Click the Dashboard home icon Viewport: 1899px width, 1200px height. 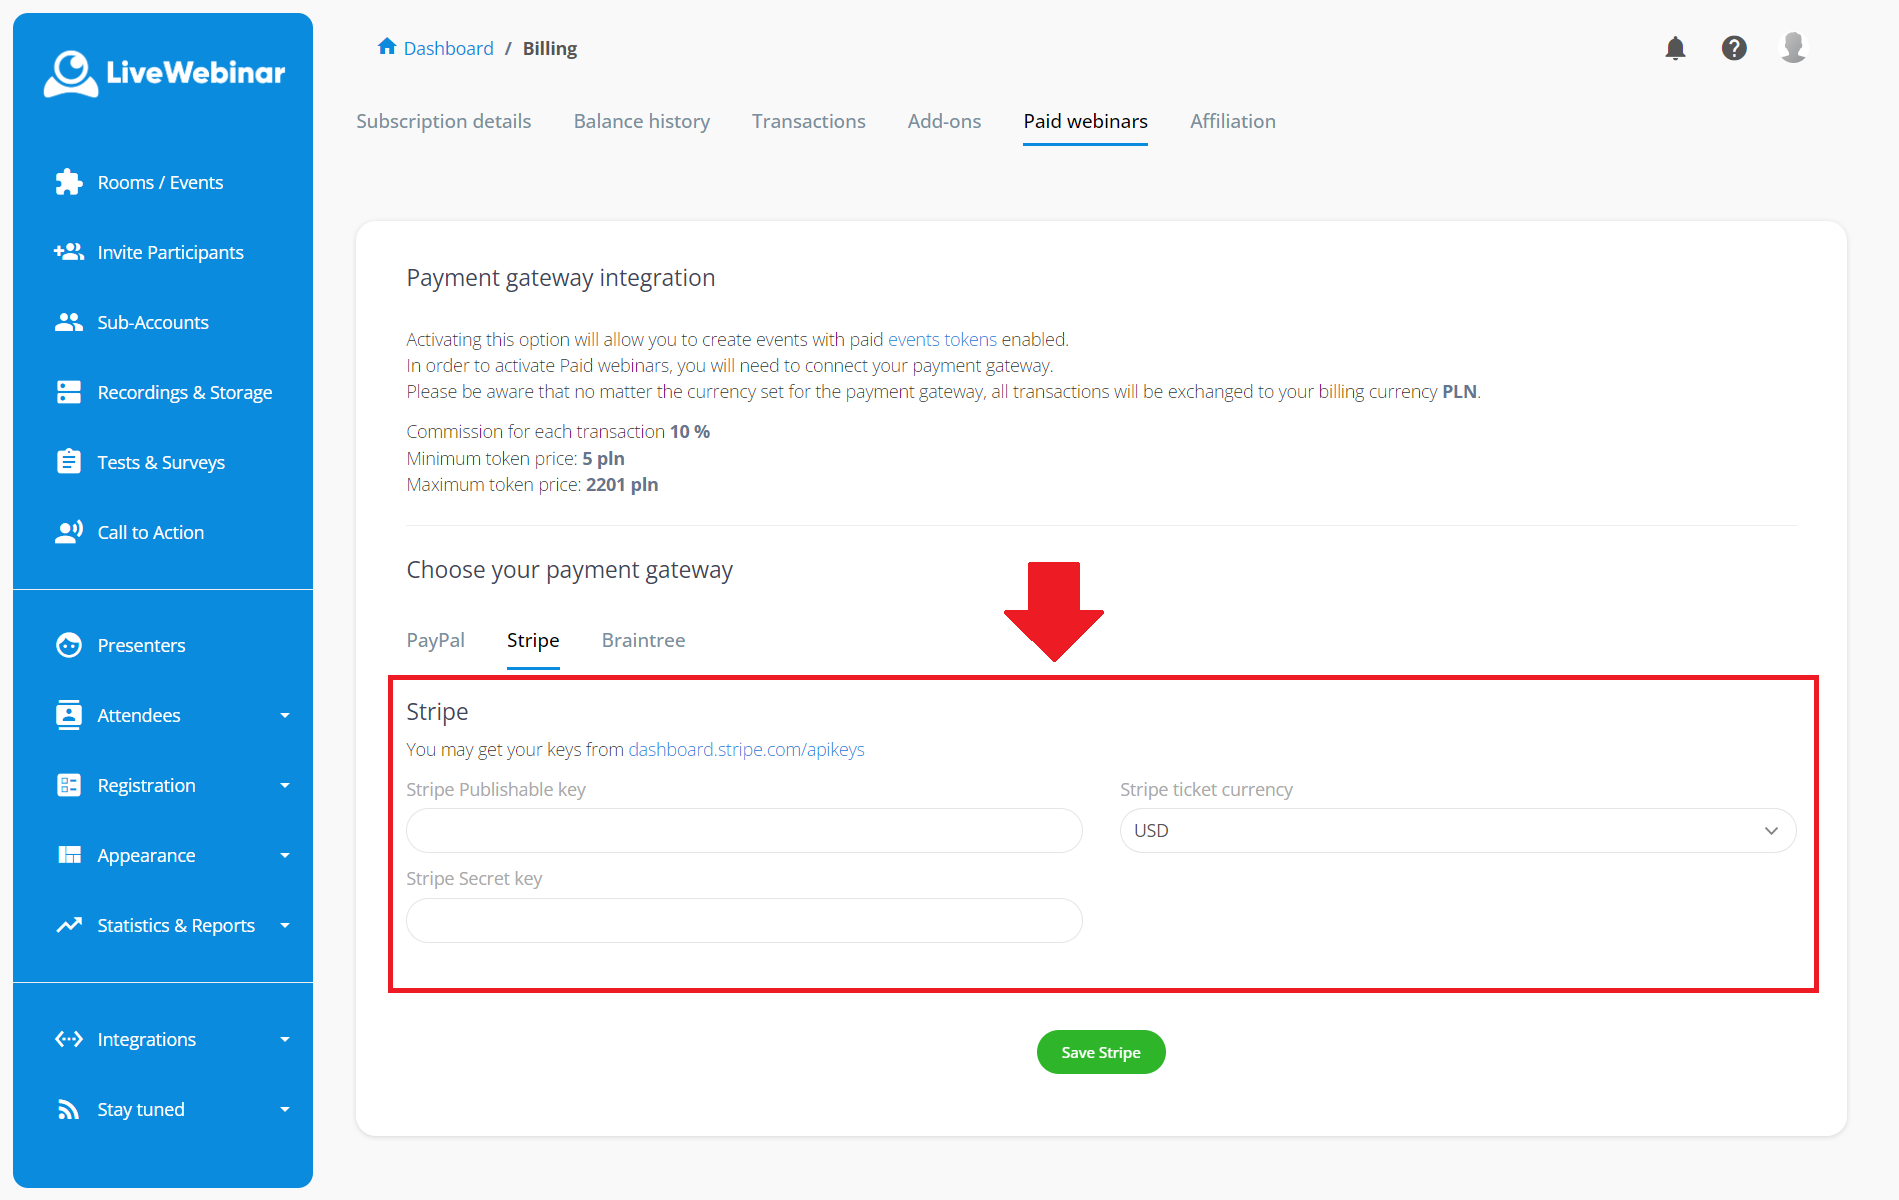pyautogui.click(x=387, y=47)
